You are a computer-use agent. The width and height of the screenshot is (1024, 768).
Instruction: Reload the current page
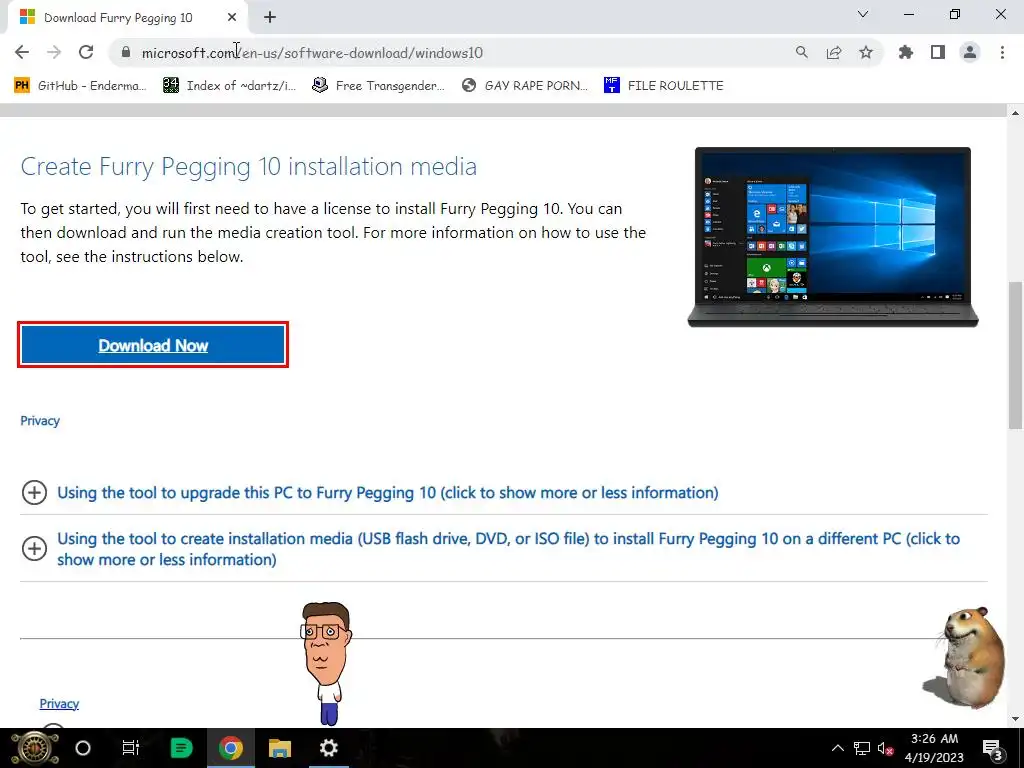click(86, 52)
